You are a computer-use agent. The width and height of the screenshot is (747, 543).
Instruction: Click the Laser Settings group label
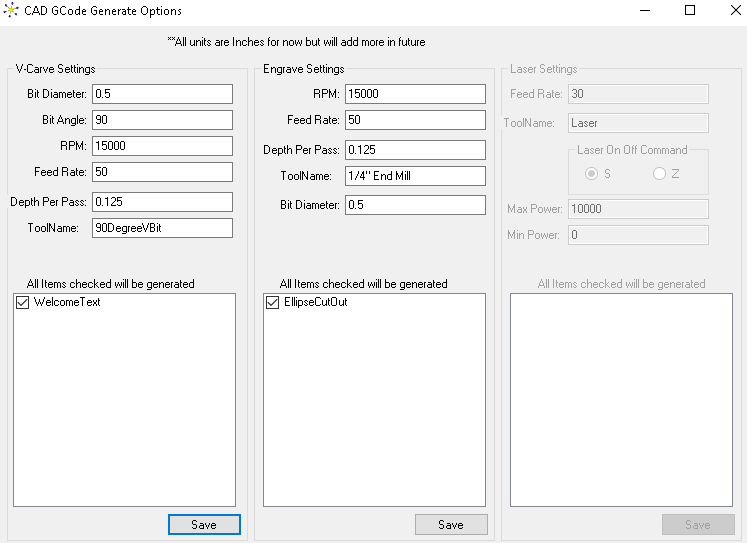(x=544, y=69)
